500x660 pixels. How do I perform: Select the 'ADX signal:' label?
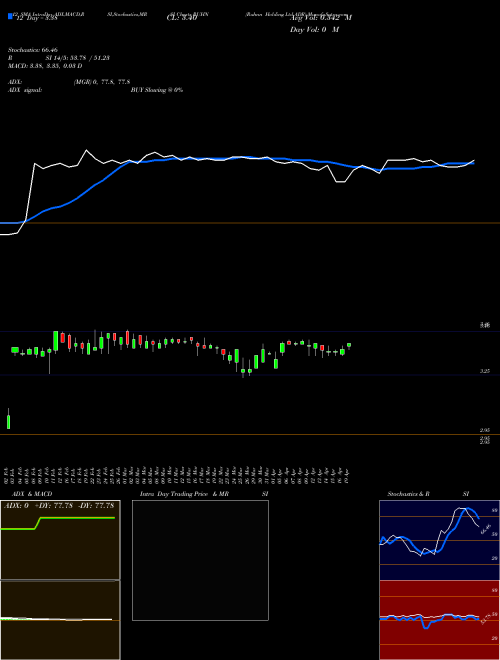pyautogui.click(x=25, y=90)
